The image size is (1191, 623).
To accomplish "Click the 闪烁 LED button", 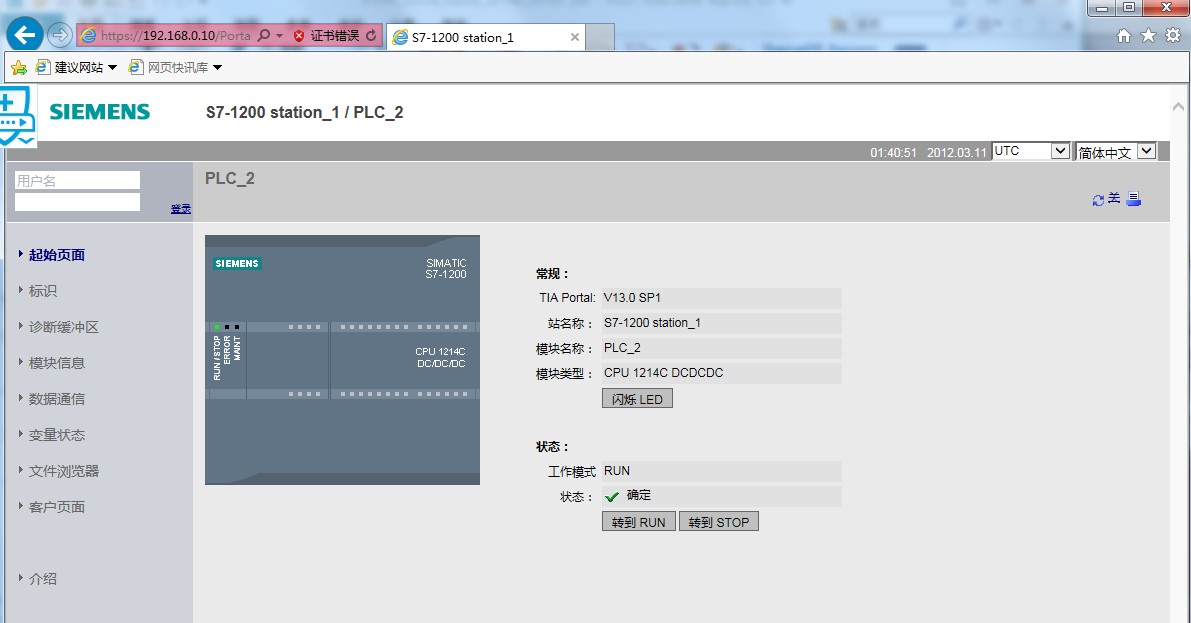I will 637,399.
